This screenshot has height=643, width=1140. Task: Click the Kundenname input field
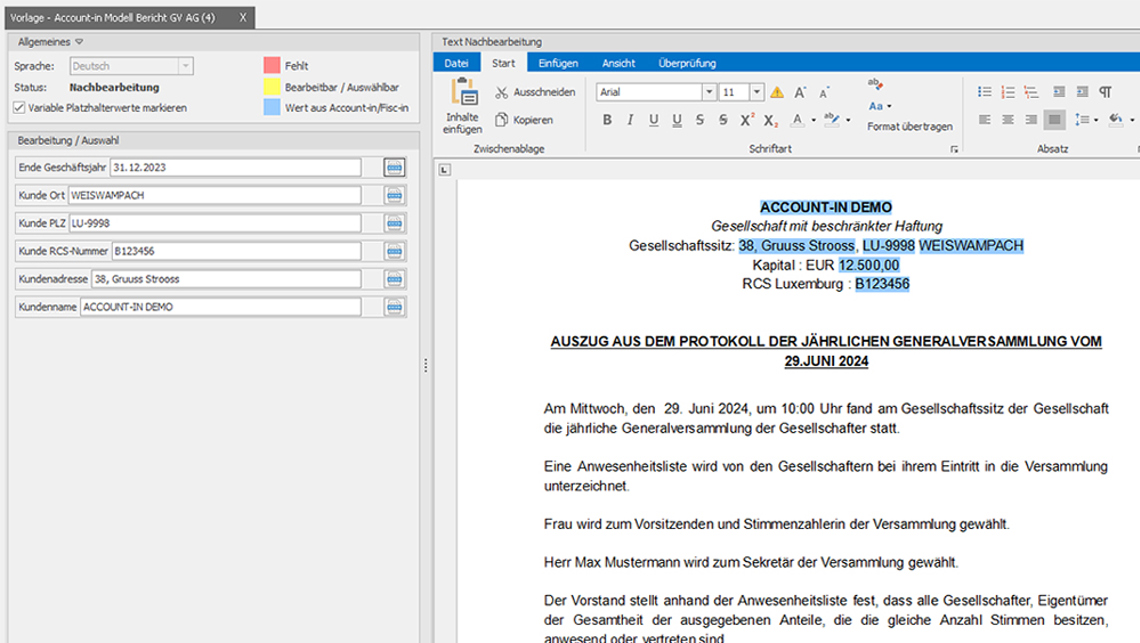coord(220,307)
